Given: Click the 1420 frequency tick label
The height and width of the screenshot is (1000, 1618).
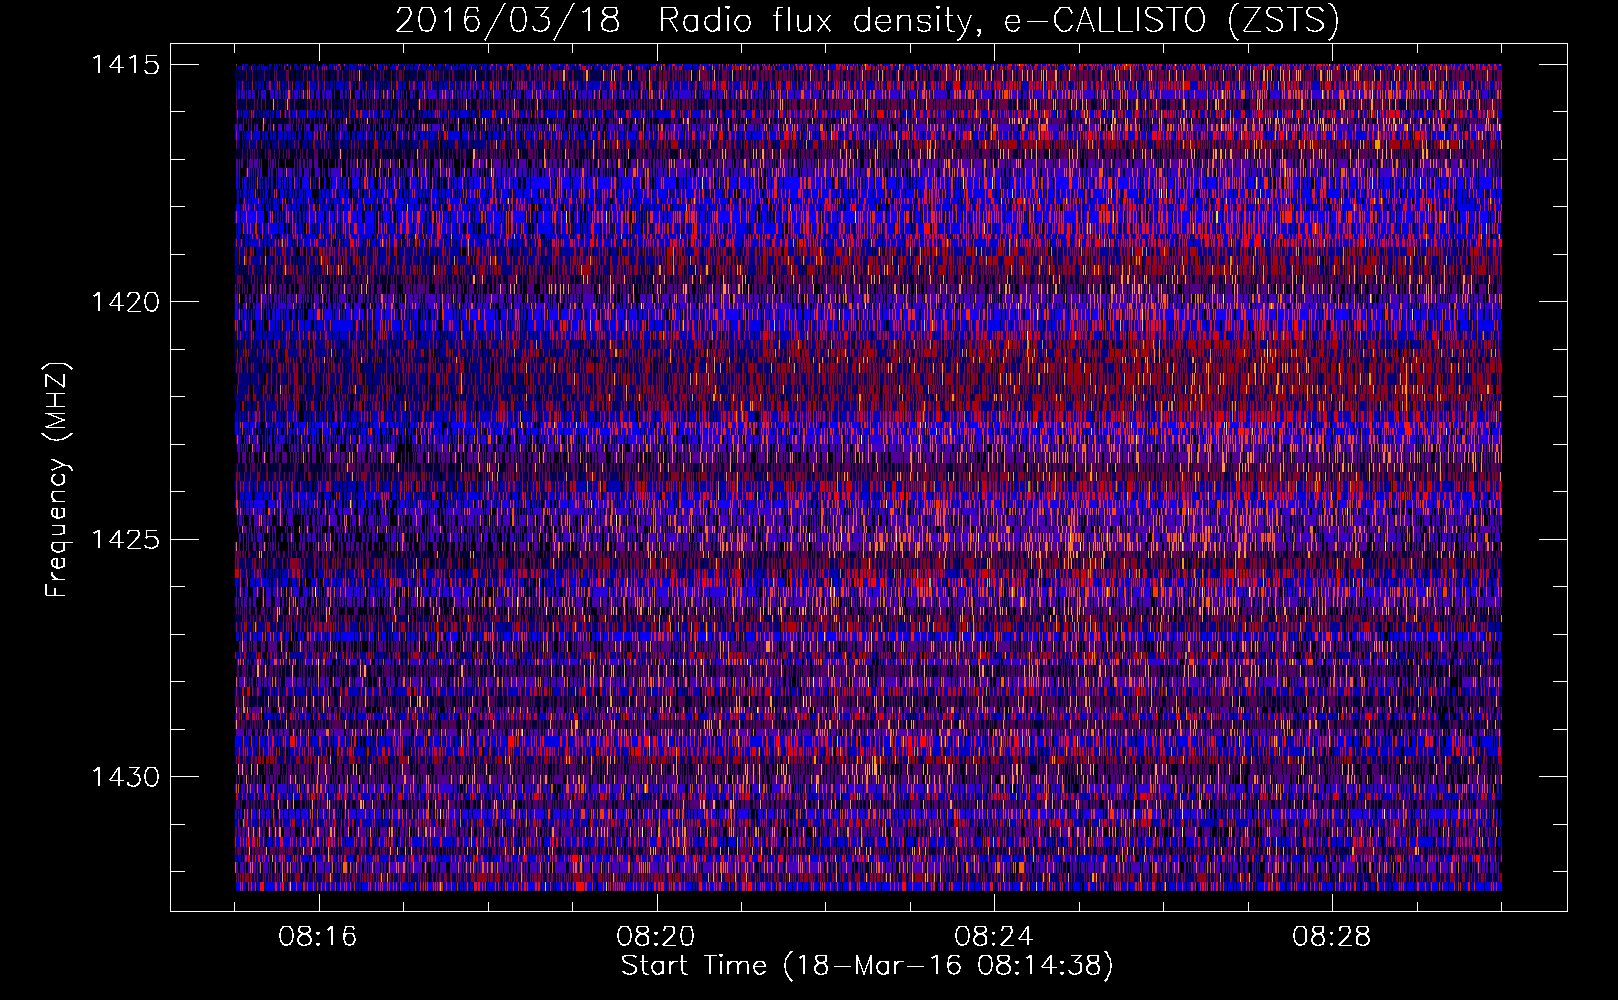Looking at the screenshot, I should [125, 302].
